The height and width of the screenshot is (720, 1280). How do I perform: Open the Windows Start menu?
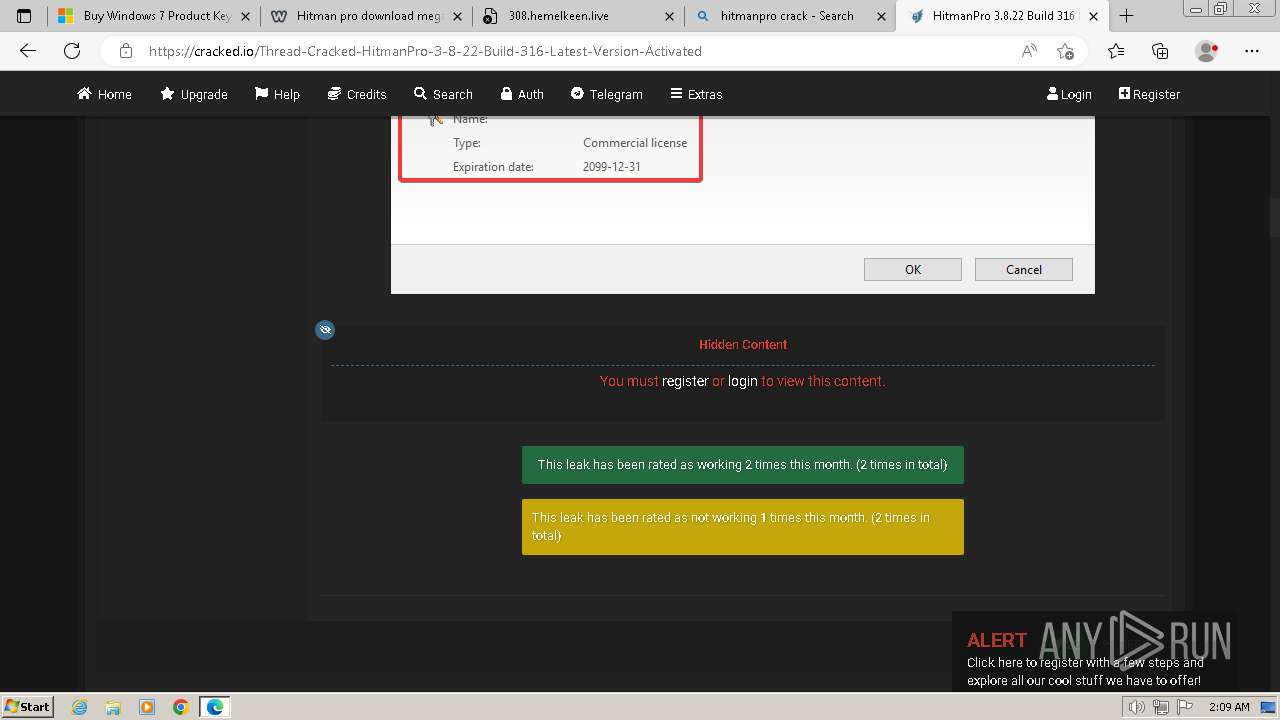pyautogui.click(x=27, y=706)
